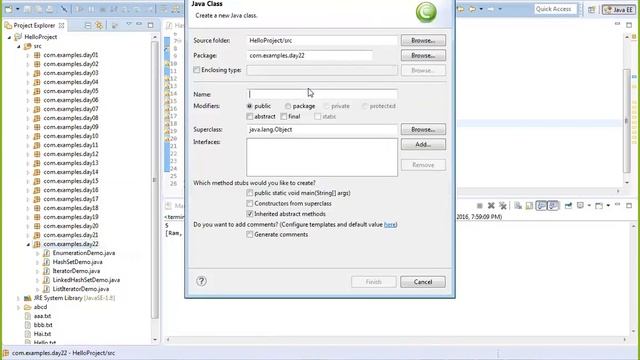Click HelloProject project icon in tree
This screenshot has width=640, height=360.
tap(18, 37)
